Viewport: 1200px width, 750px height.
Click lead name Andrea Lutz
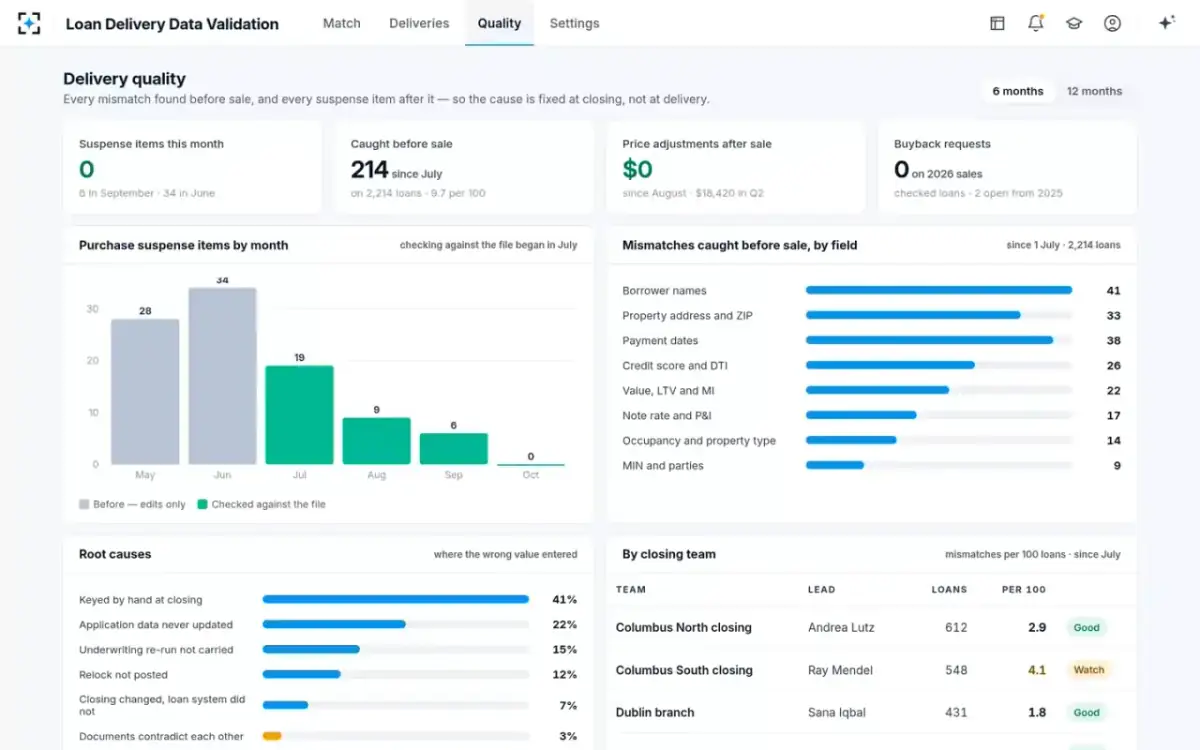coord(841,628)
